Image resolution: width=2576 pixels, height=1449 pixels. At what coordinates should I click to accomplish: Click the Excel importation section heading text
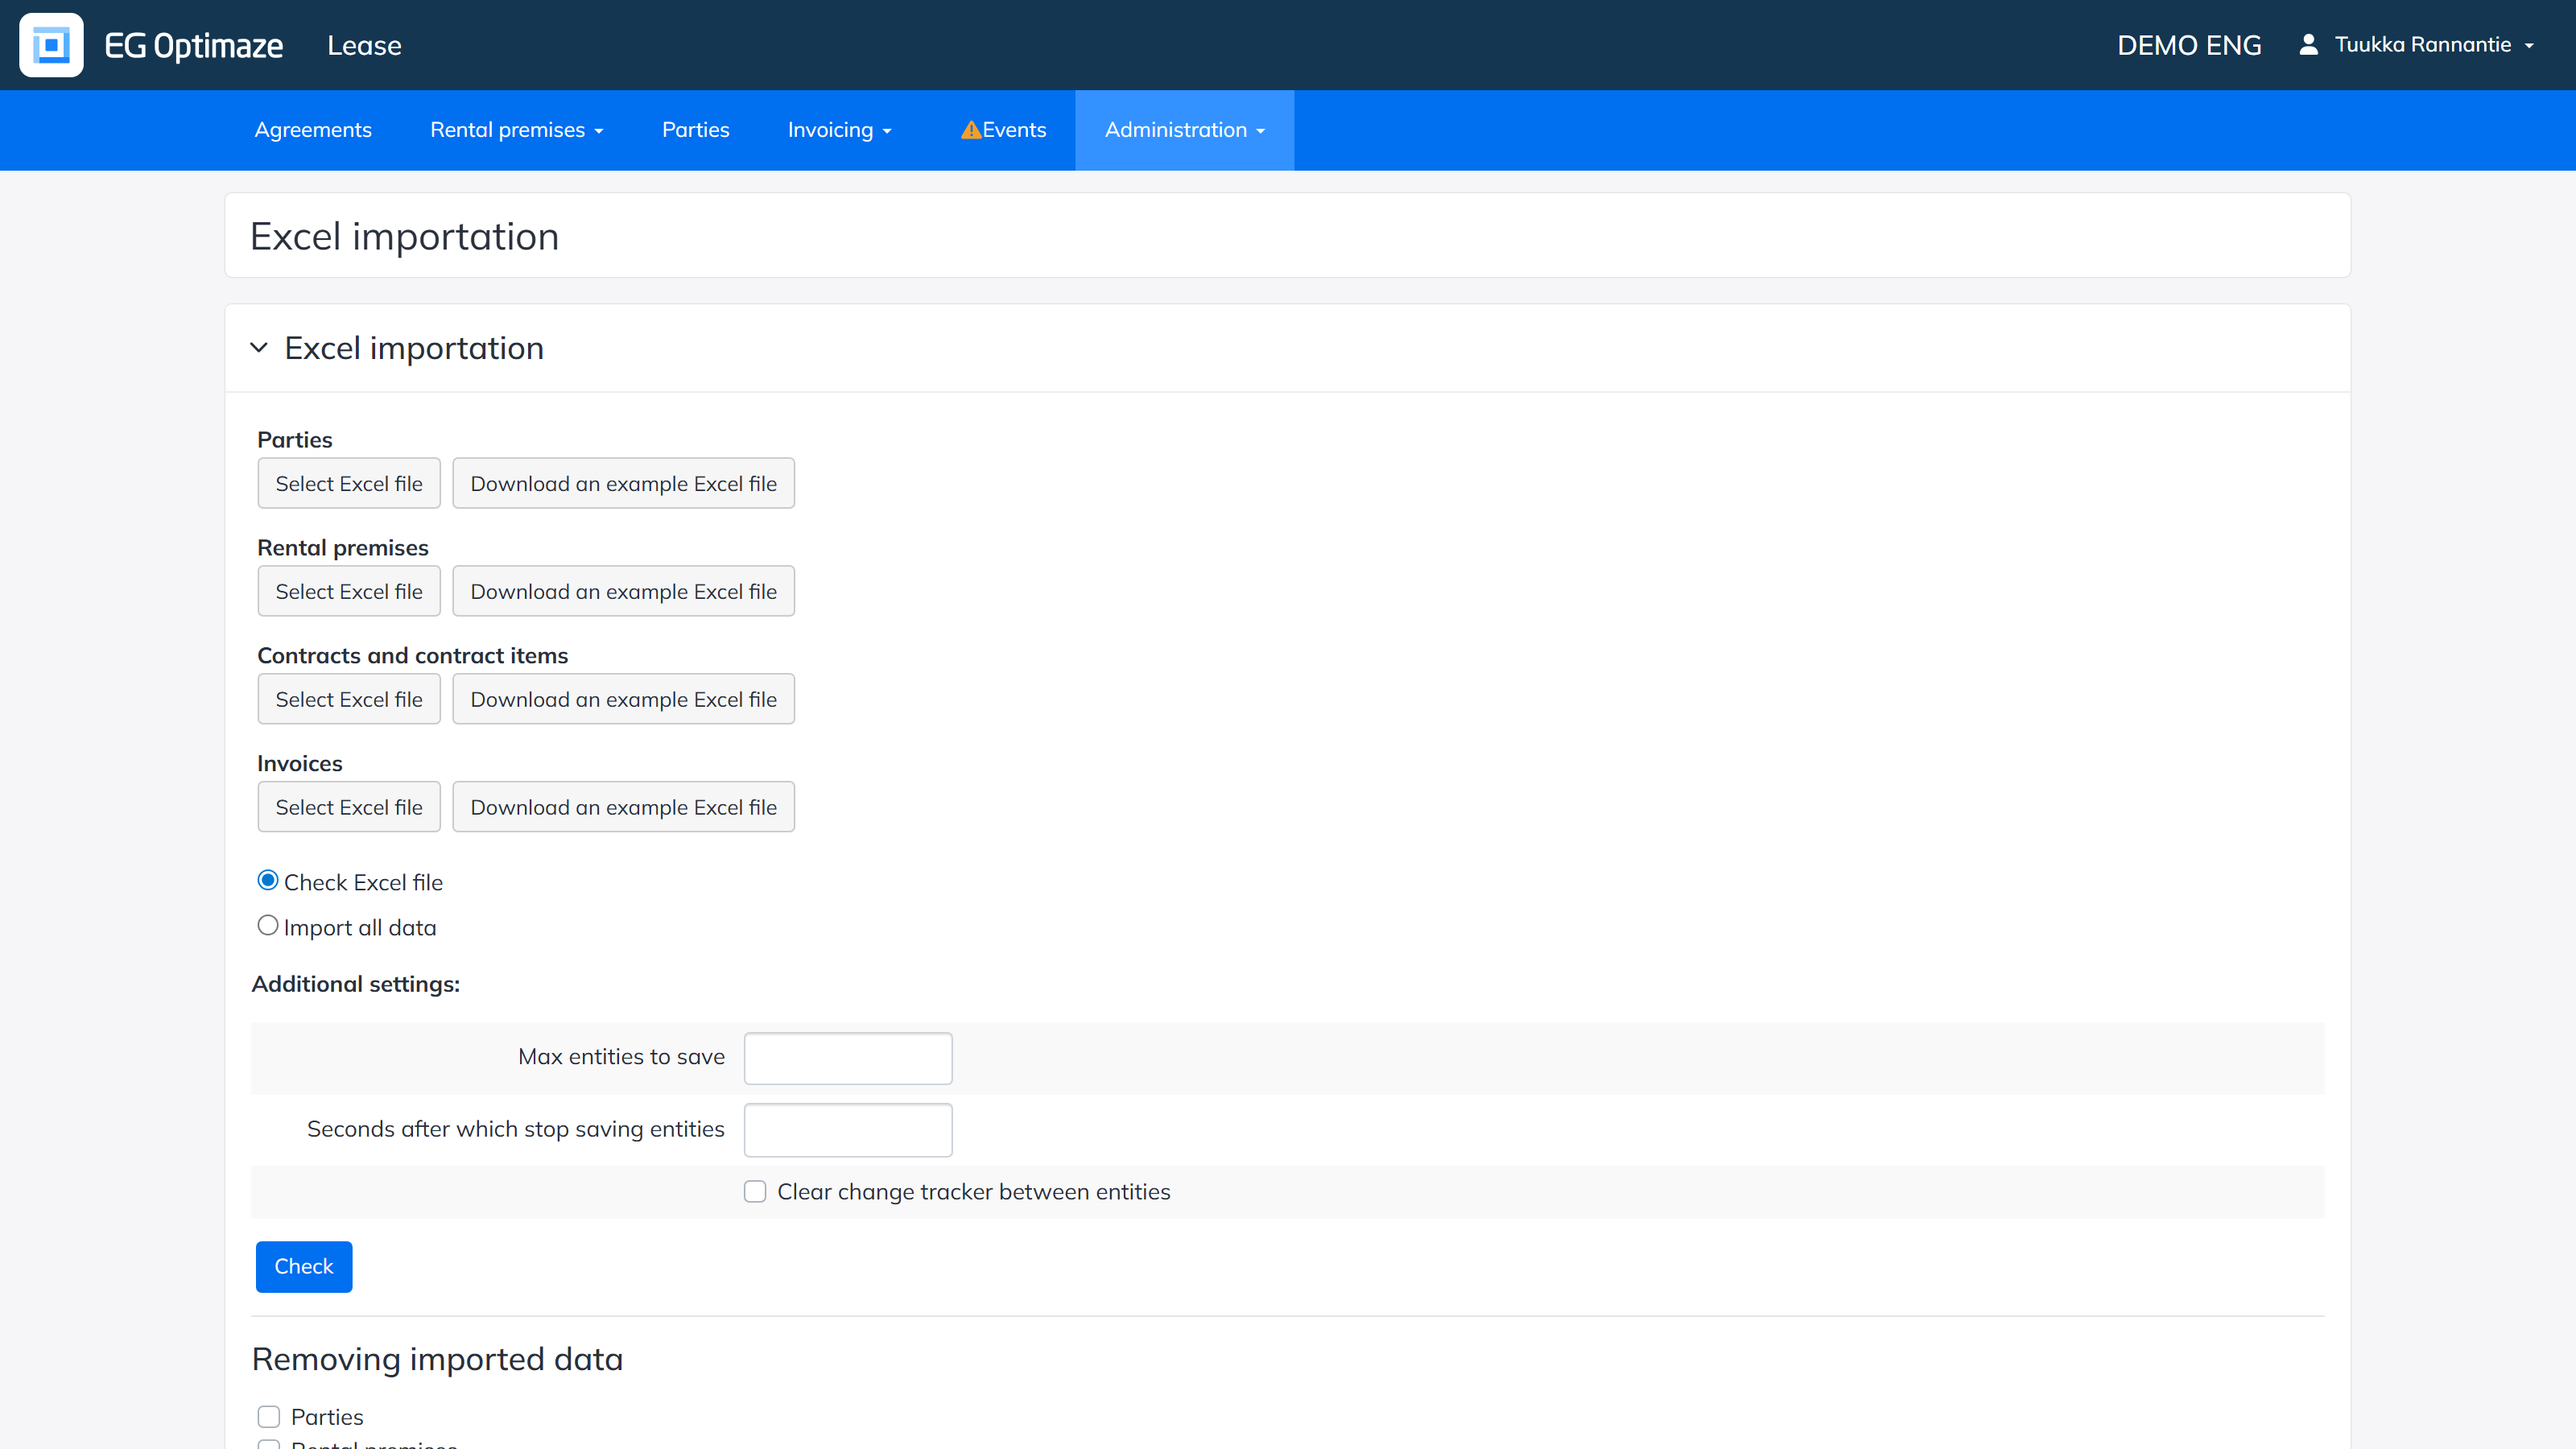click(414, 348)
